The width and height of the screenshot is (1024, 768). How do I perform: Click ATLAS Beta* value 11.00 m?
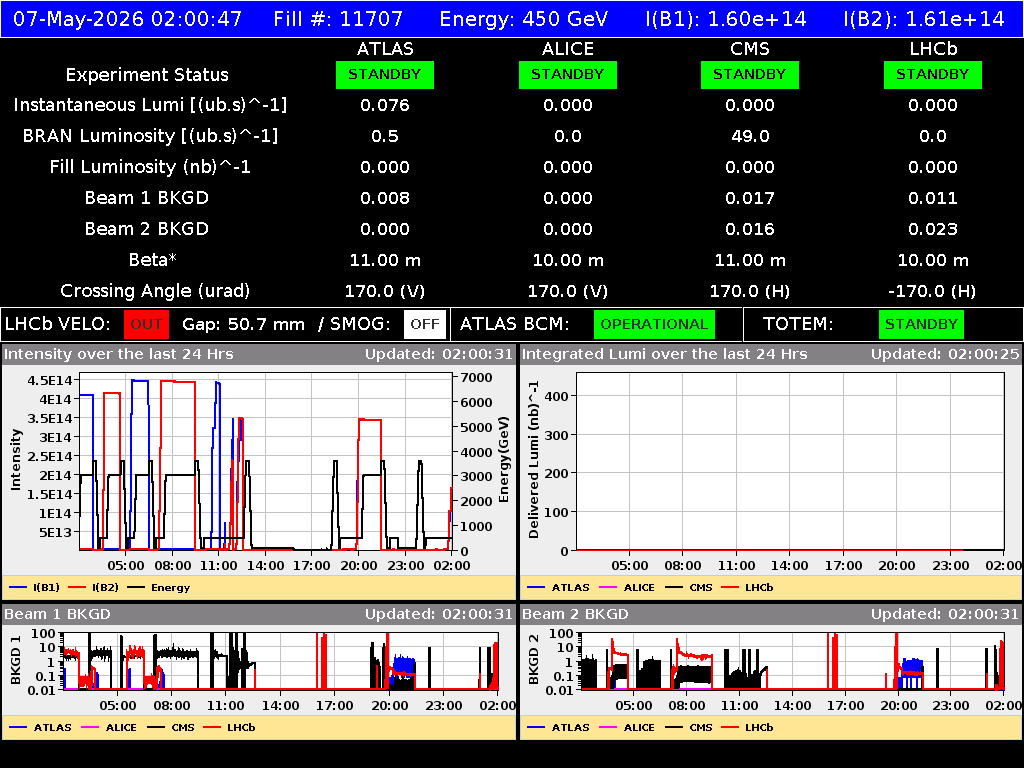(x=385, y=260)
